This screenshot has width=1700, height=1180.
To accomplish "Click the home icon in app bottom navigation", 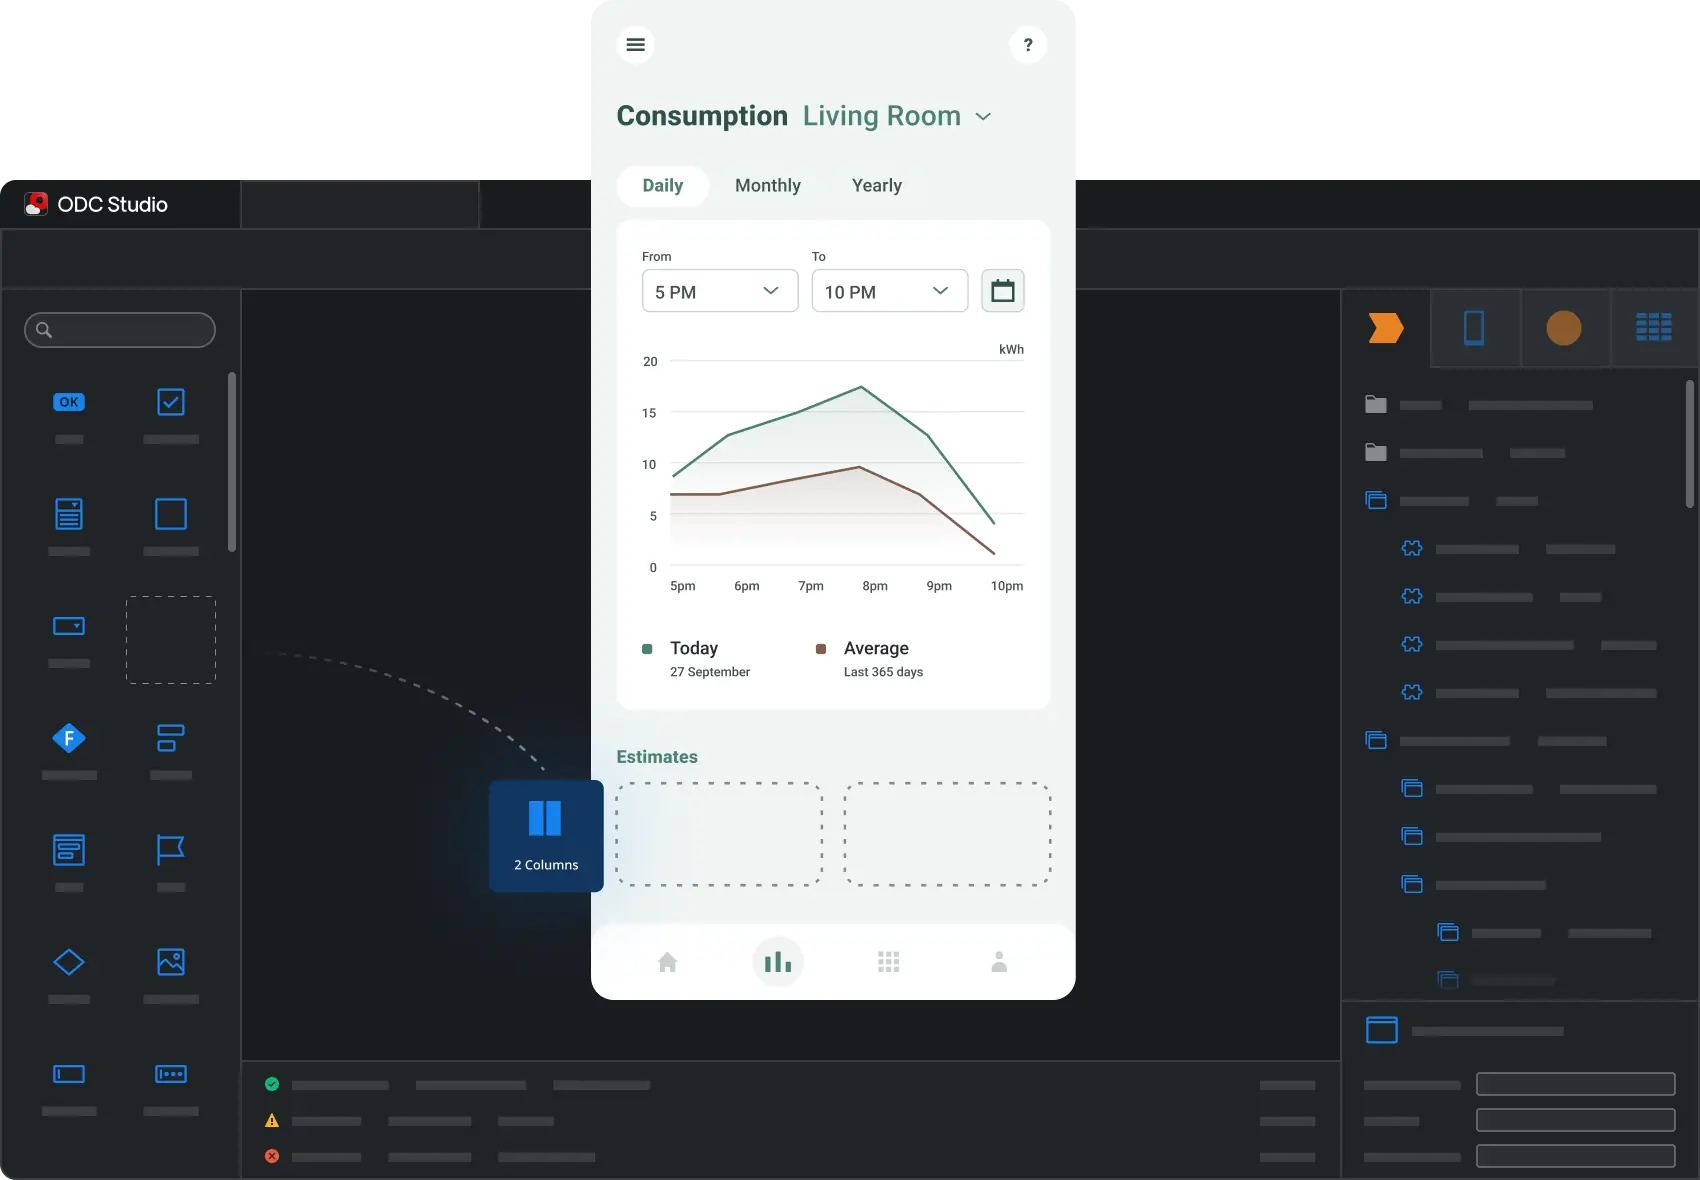I will click(x=667, y=962).
